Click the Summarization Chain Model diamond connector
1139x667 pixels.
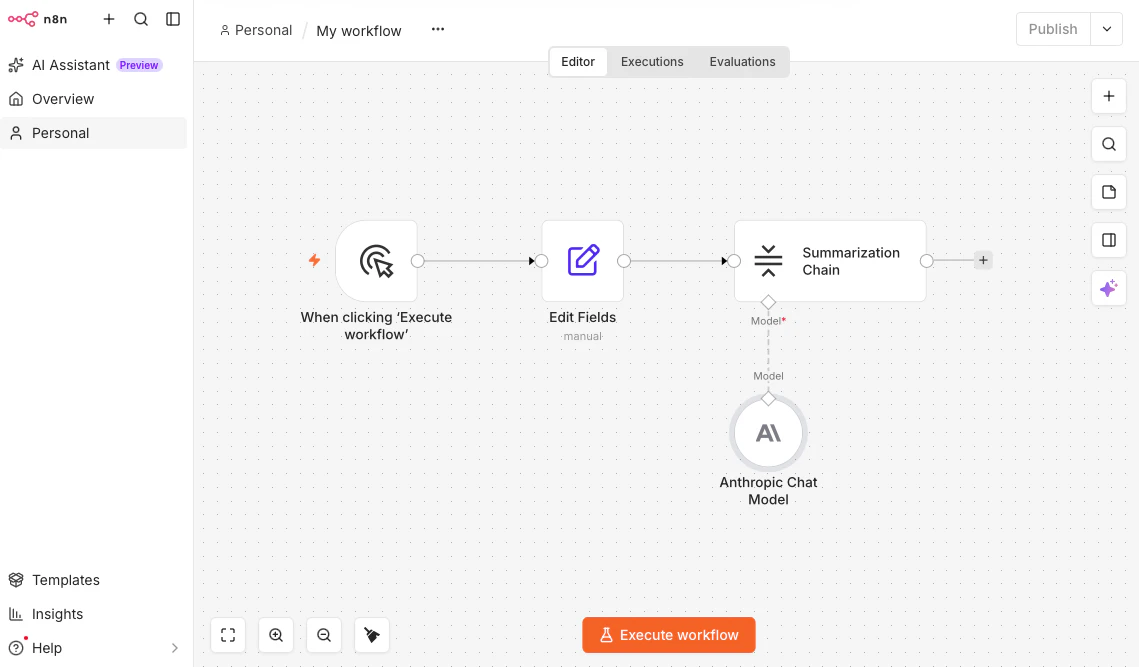(769, 302)
